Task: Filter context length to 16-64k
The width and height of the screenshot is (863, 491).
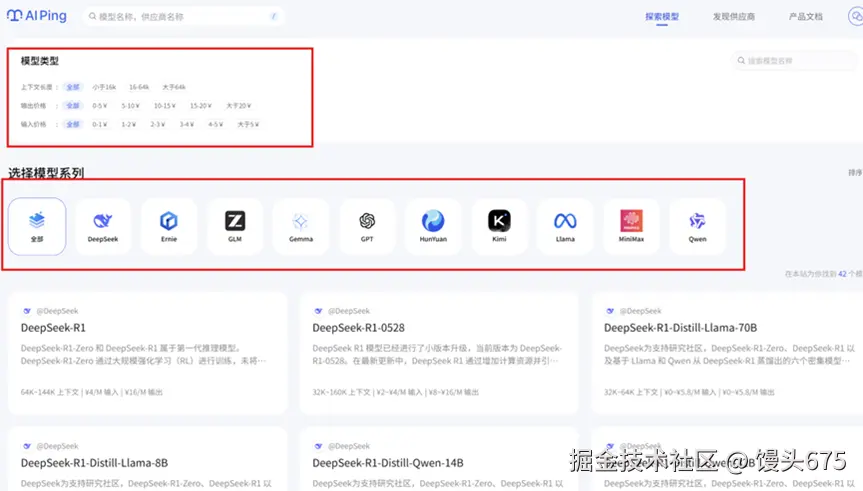Action: tap(139, 87)
